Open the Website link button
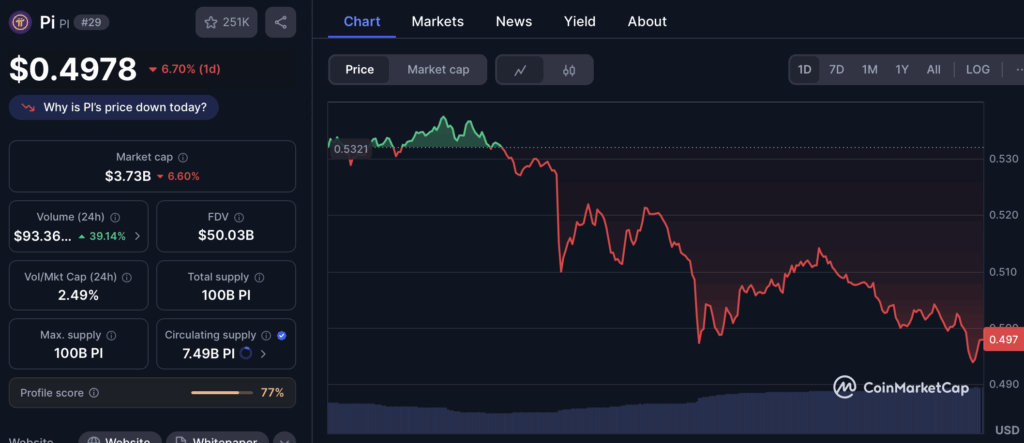The width and height of the screenshot is (1024, 443). pyautogui.click(x=120, y=438)
